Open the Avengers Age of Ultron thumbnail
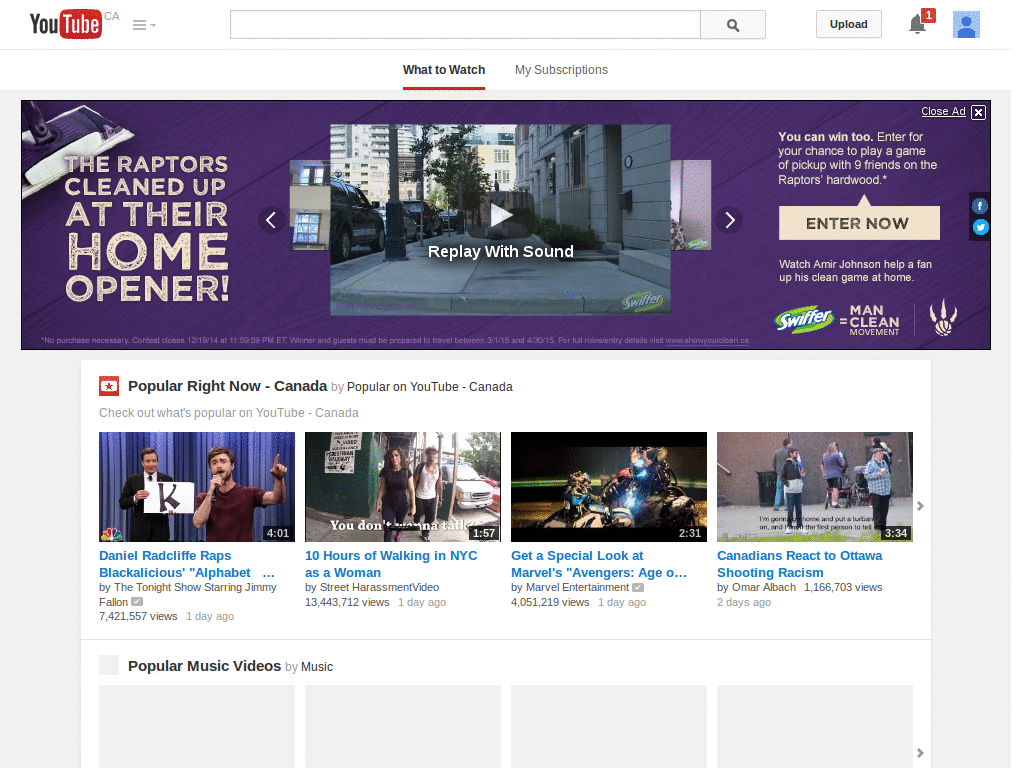The height and width of the screenshot is (768, 1024). point(609,487)
